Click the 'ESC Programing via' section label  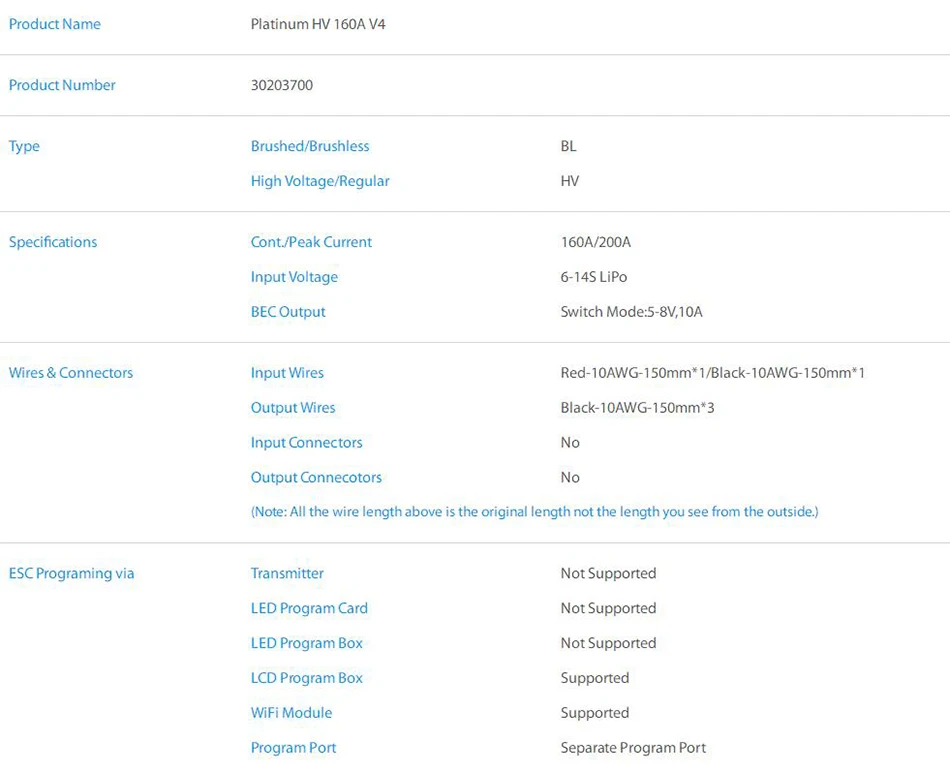71,574
